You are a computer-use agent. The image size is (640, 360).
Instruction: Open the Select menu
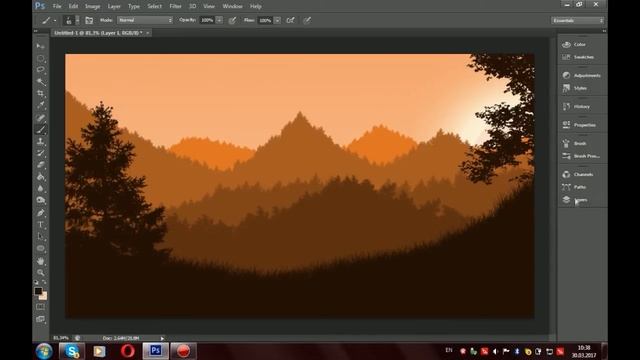(x=154, y=6)
